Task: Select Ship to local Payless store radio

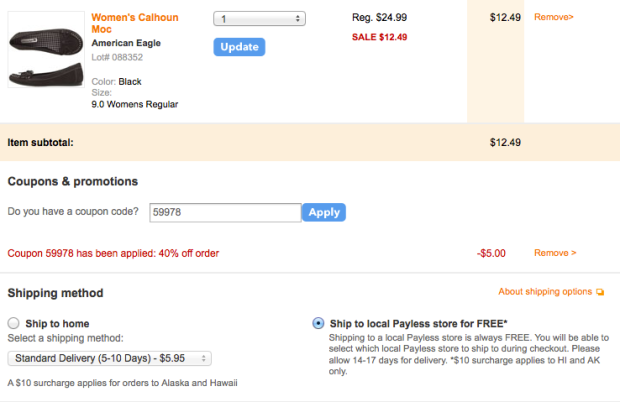Action: 318,323
